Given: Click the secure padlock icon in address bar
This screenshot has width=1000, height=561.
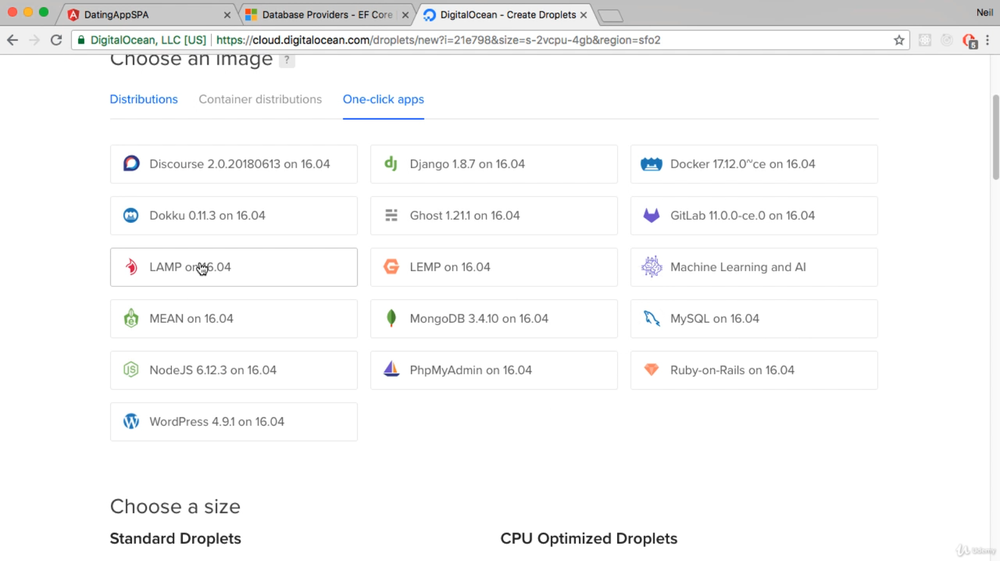Looking at the screenshot, I should point(81,40).
